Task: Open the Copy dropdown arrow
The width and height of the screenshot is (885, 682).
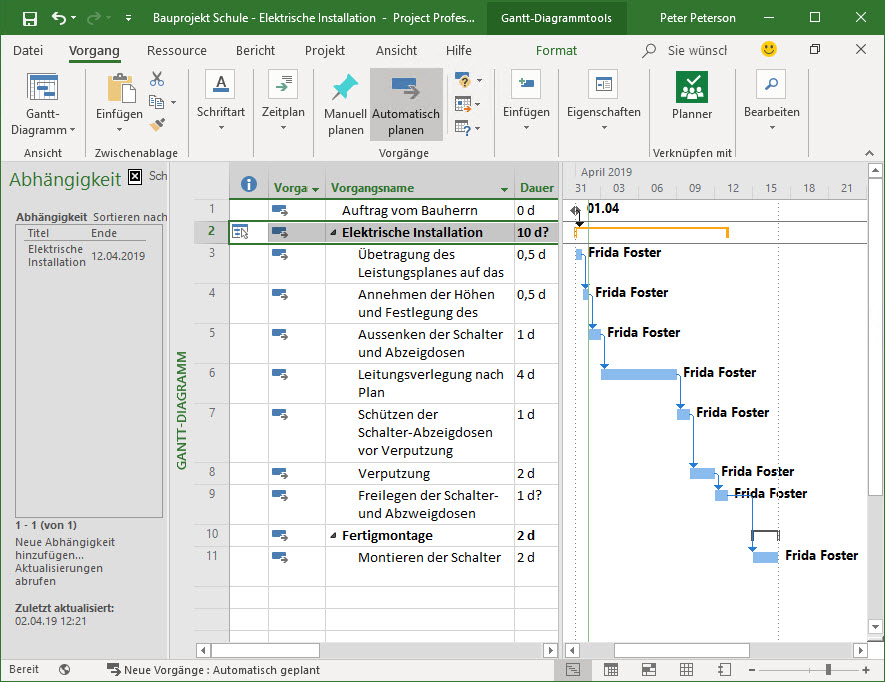Action: pyautogui.click(x=173, y=103)
